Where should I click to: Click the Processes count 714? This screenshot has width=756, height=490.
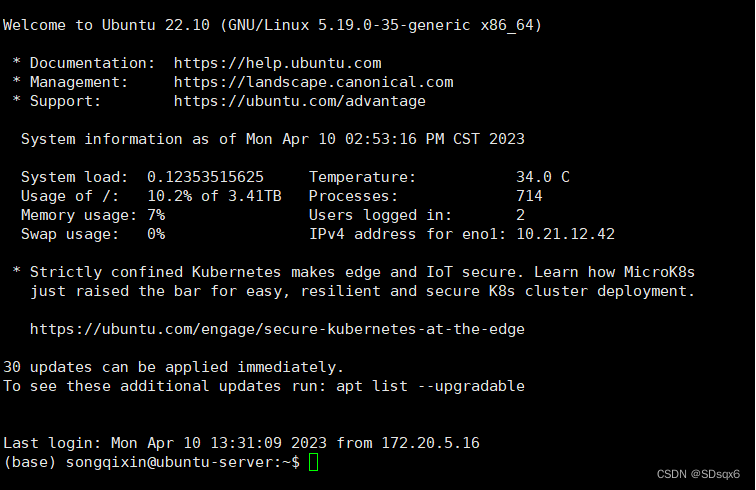(529, 196)
